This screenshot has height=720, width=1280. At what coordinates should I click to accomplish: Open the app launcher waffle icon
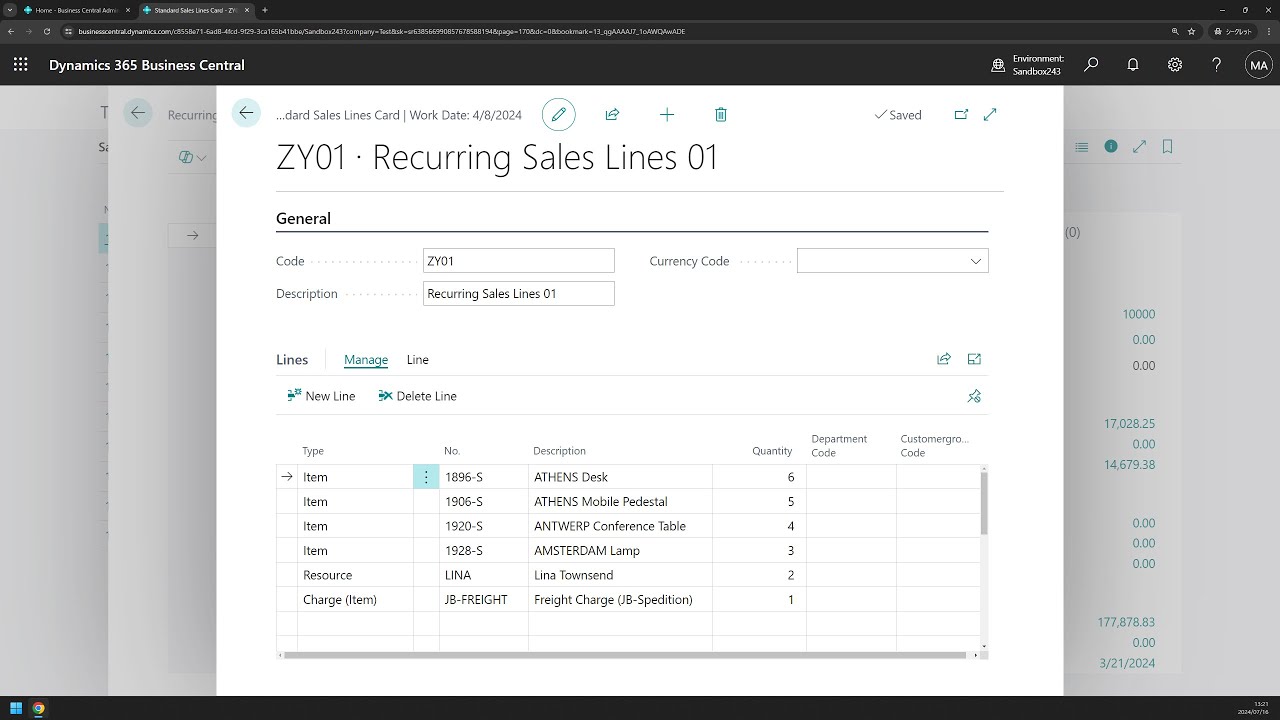pyautogui.click(x=21, y=65)
